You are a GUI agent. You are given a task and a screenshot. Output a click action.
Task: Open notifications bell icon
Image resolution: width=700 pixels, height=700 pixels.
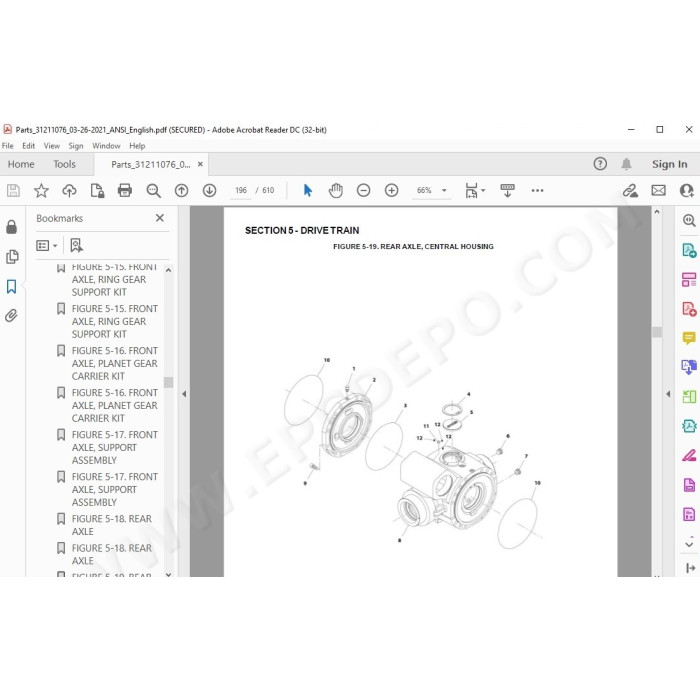click(x=626, y=164)
